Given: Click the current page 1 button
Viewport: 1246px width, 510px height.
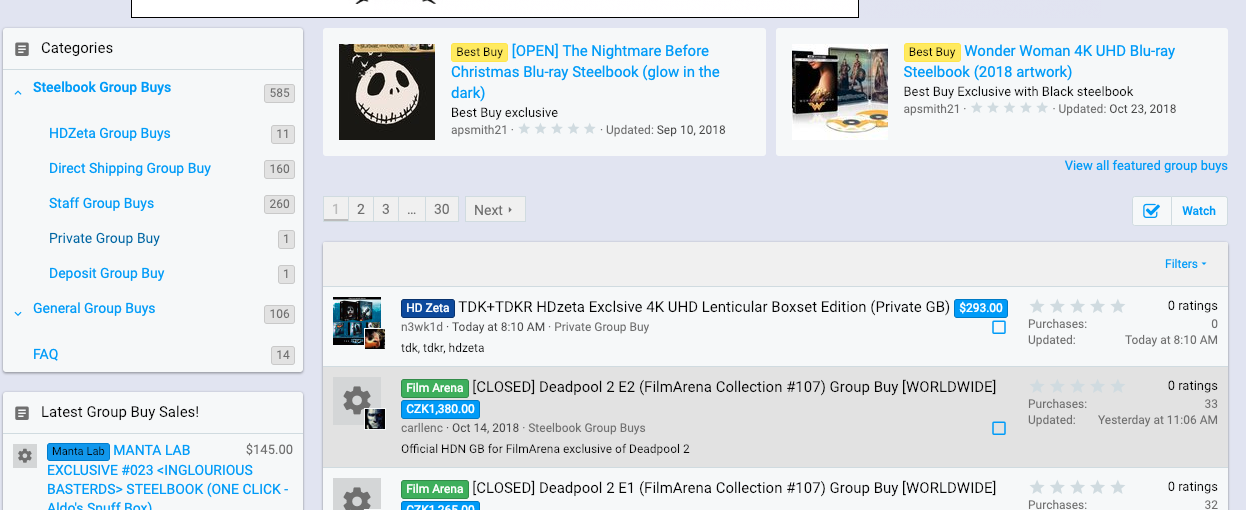Looking at the screenshot, I should pyautogui.click(x=336, y=210).
